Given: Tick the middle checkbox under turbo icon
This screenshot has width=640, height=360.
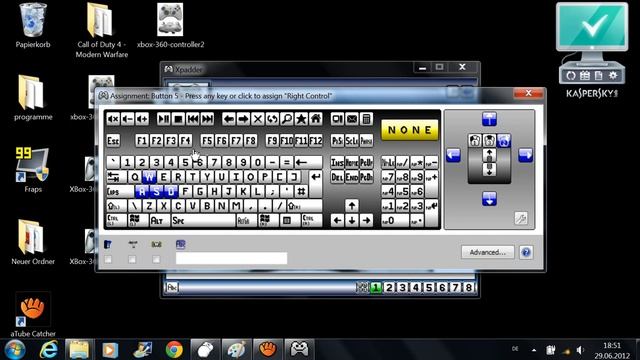Looking at the screenshot, I should 132,259.
